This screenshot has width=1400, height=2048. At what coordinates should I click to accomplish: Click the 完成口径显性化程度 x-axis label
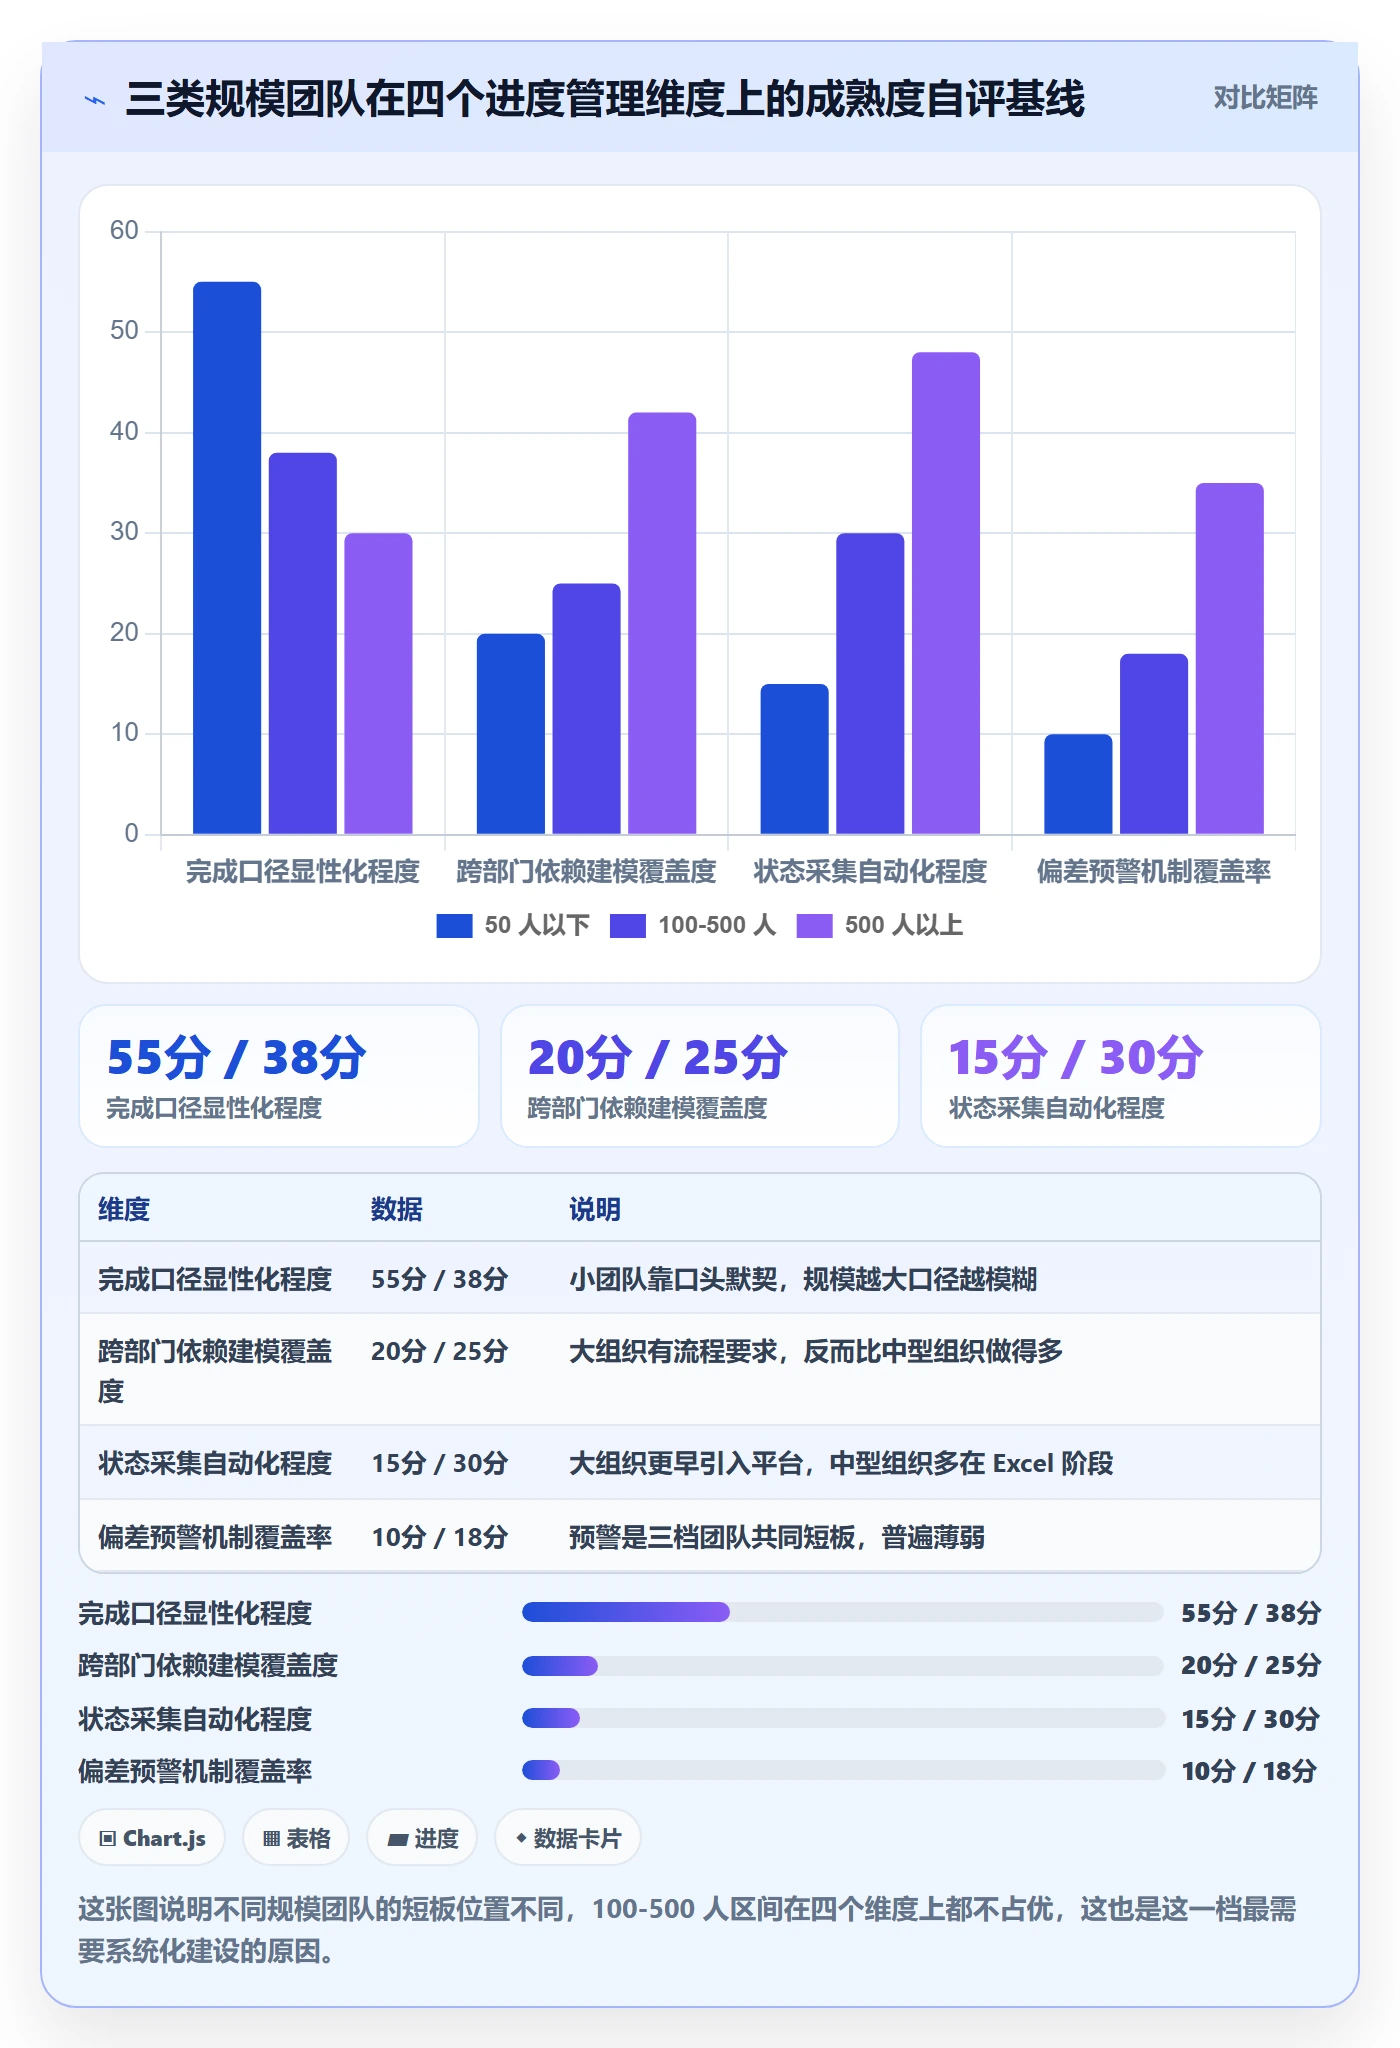coord(303,872)
